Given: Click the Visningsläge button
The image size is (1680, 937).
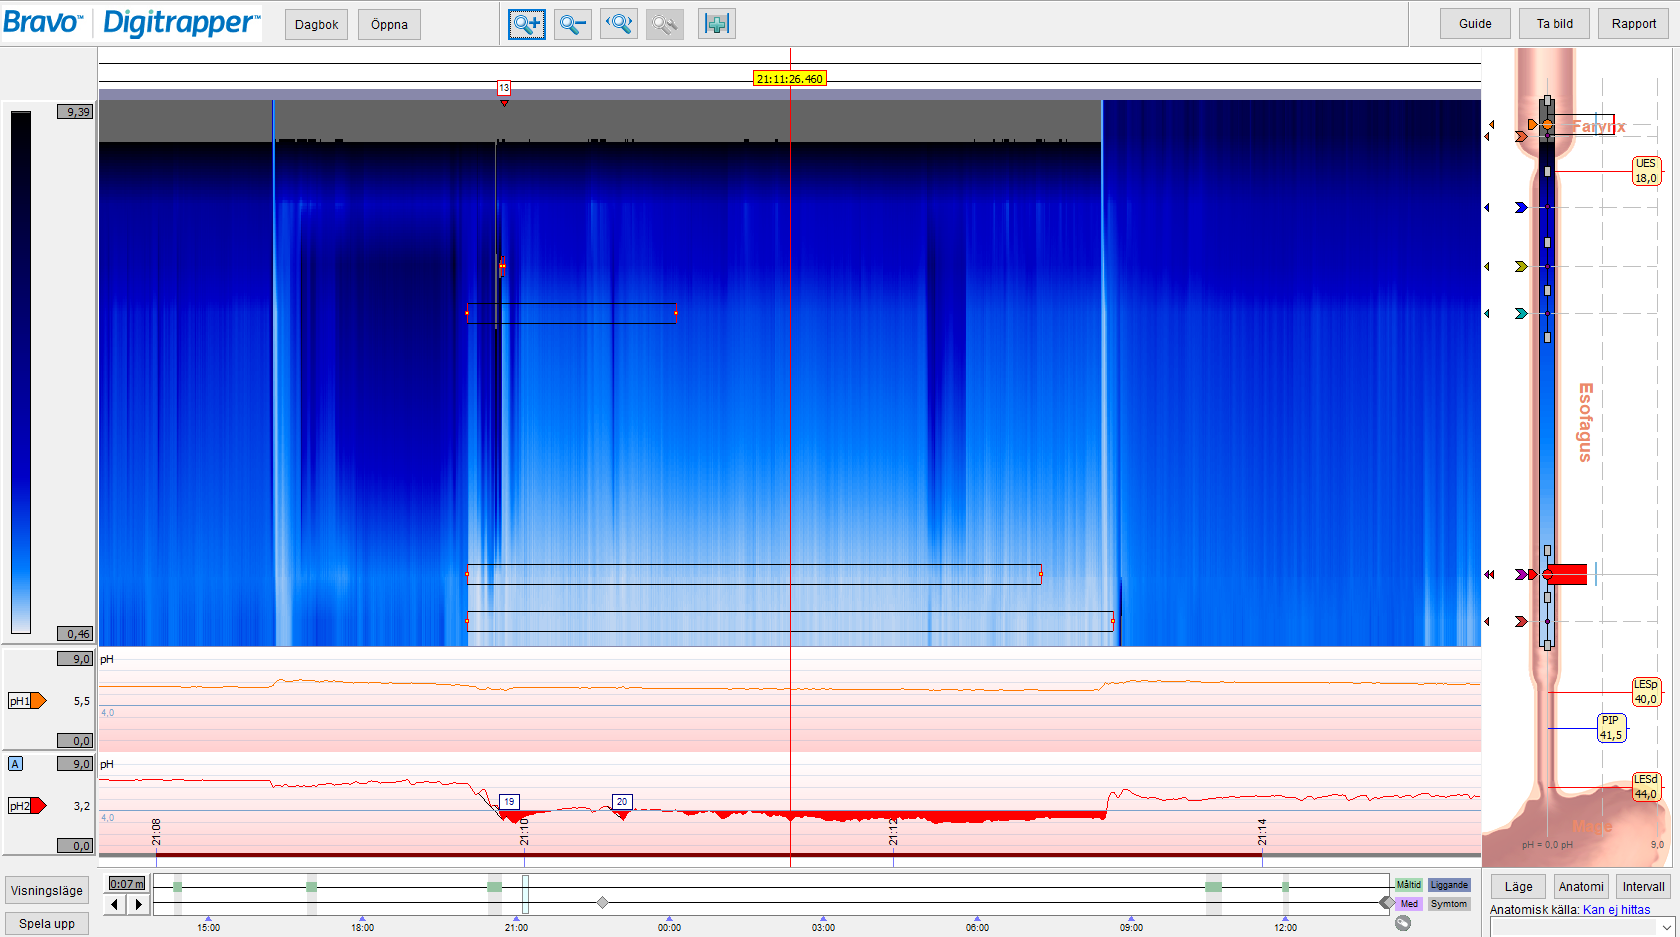Looking at the screenshot, I should (x=47, y=890).
